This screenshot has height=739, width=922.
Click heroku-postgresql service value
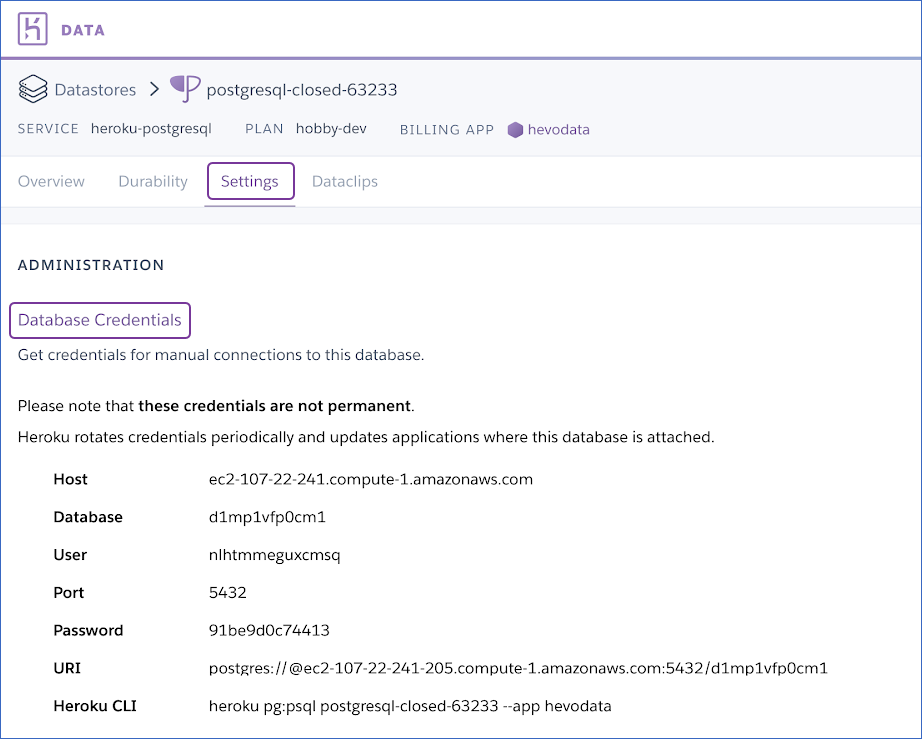tap(151, 129)
